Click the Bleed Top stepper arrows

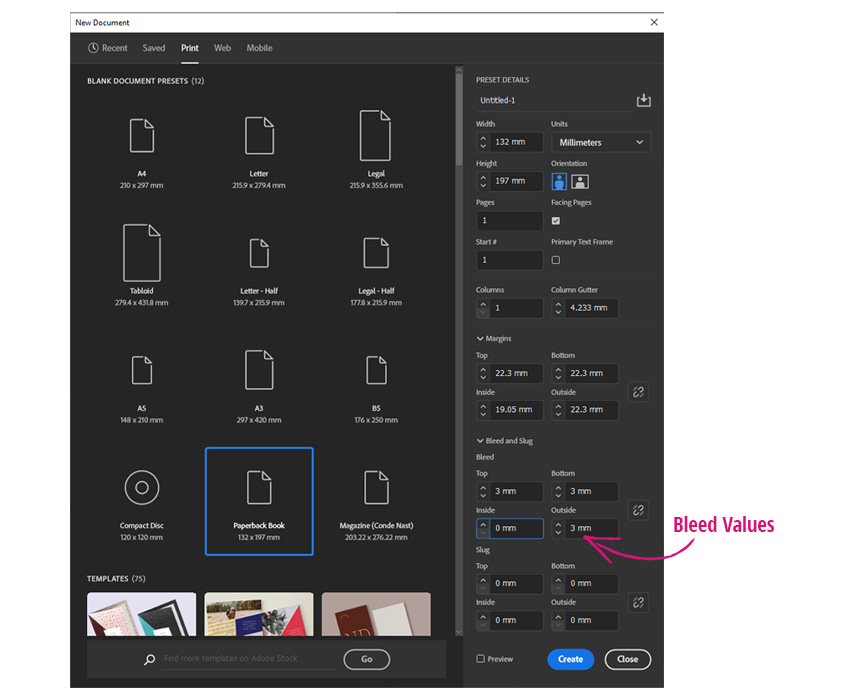click(483, 491)
